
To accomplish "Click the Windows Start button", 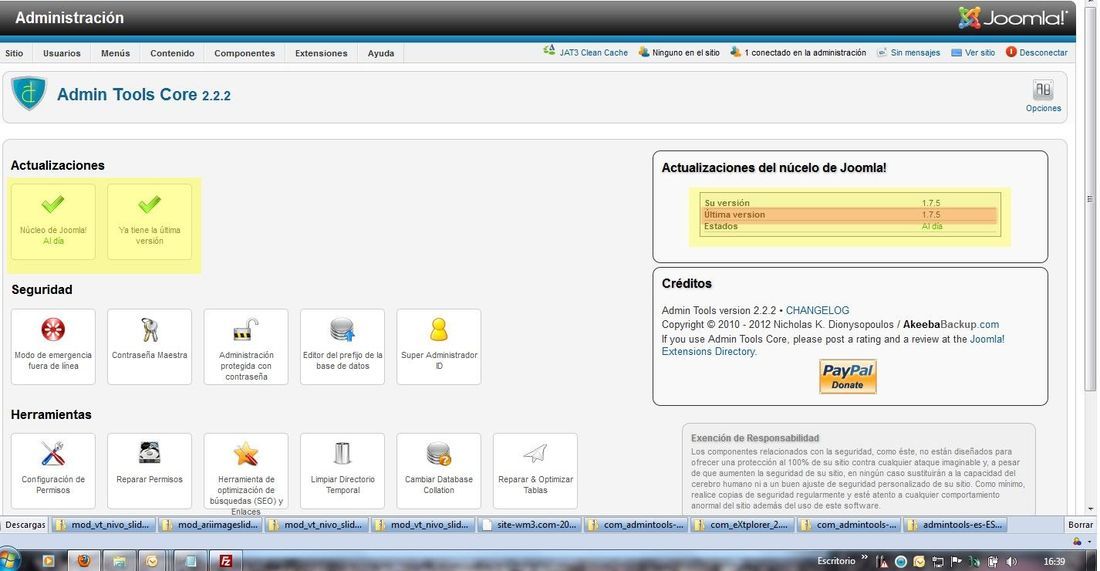I will pyautogui.click(x=11, y=560).
